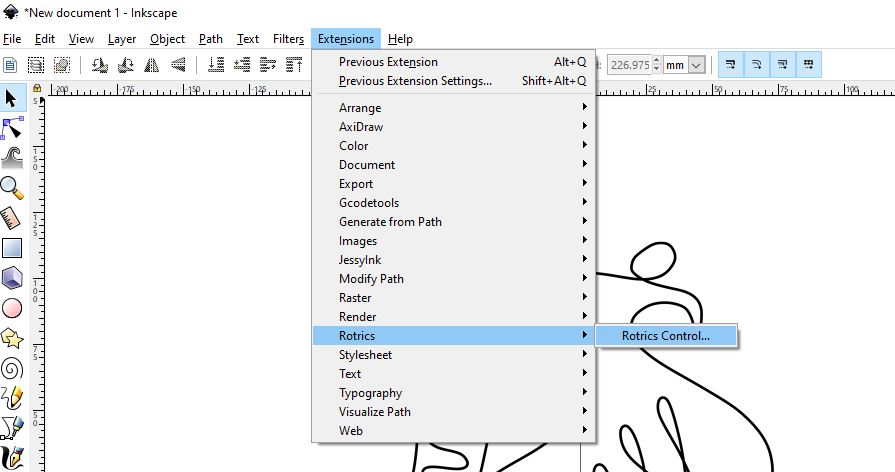Select the Selector arrow tool
Image resolution: width=895 pixels, height=472 pixels.
tap(11, 98)
